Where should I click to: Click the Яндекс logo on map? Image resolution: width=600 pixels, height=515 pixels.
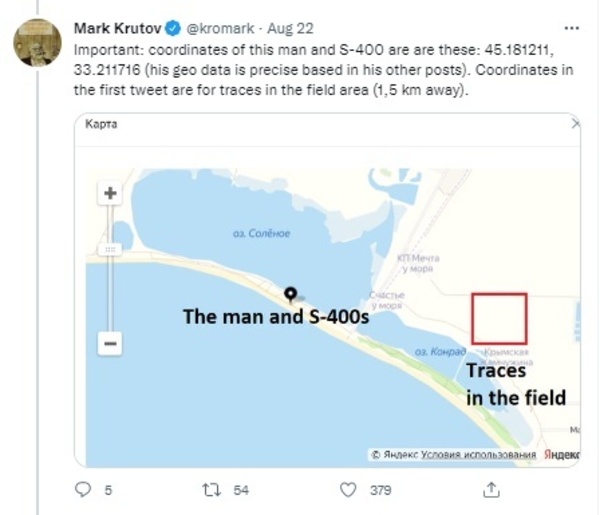click(x=562, y=454)
